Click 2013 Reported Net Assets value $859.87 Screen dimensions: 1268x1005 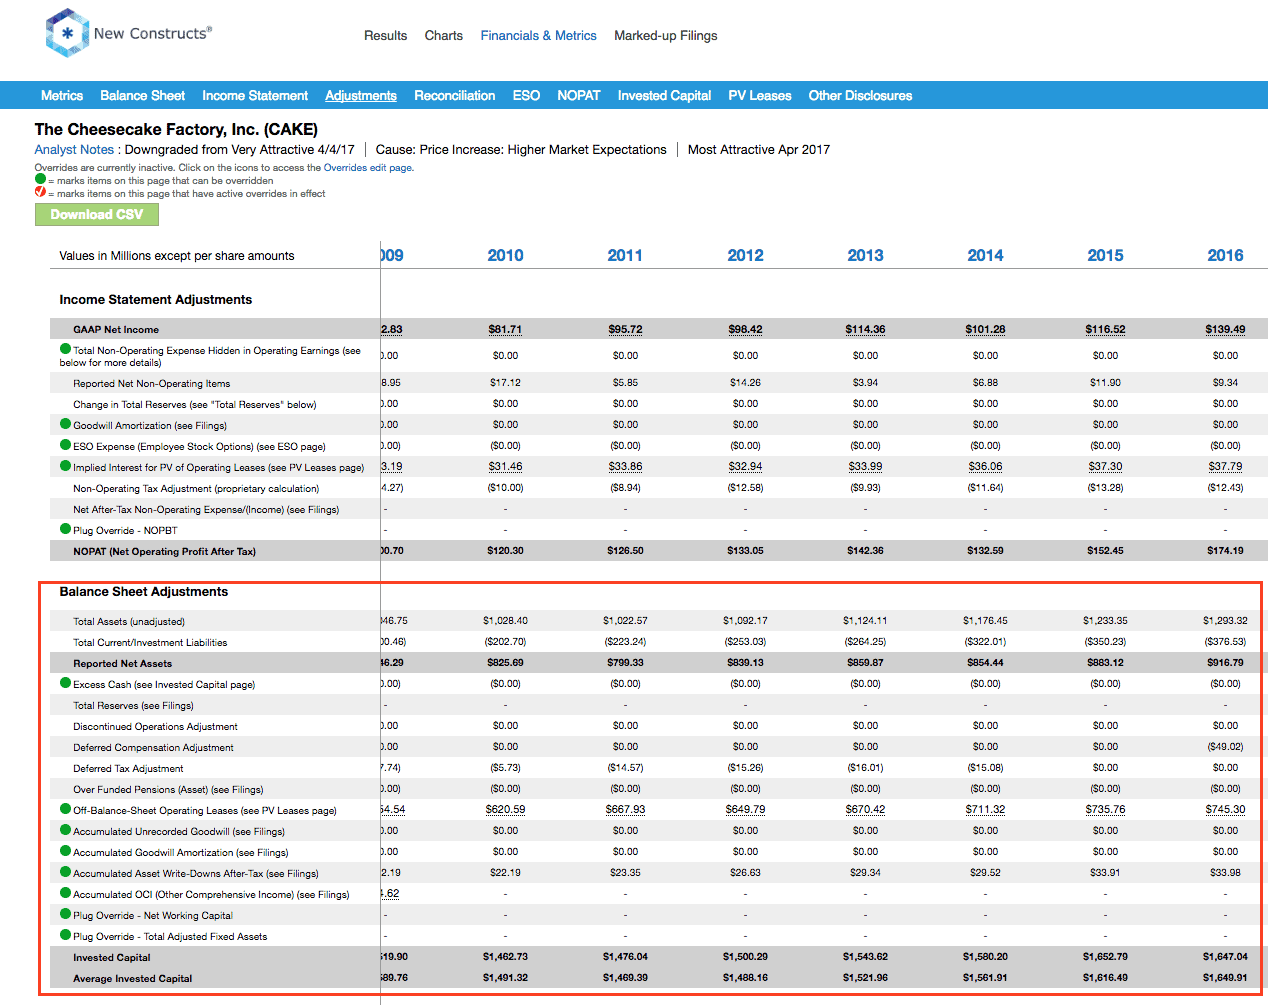coord(865,662)
